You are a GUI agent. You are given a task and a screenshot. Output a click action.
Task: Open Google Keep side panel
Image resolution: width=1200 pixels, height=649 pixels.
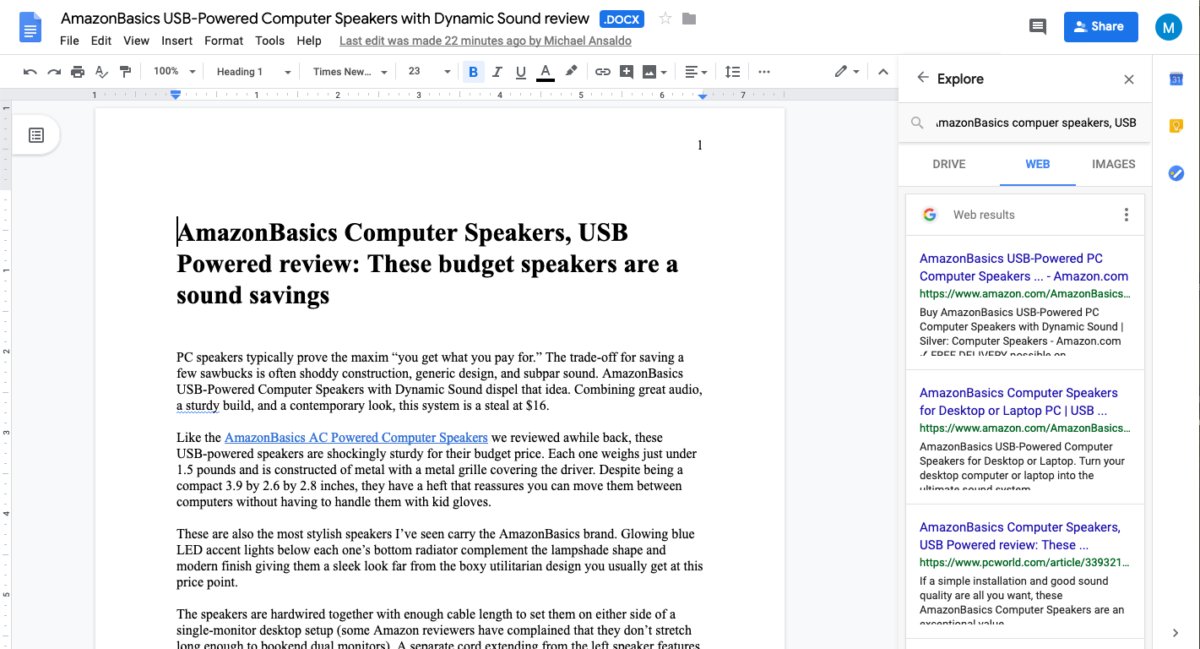(1176, 126)
